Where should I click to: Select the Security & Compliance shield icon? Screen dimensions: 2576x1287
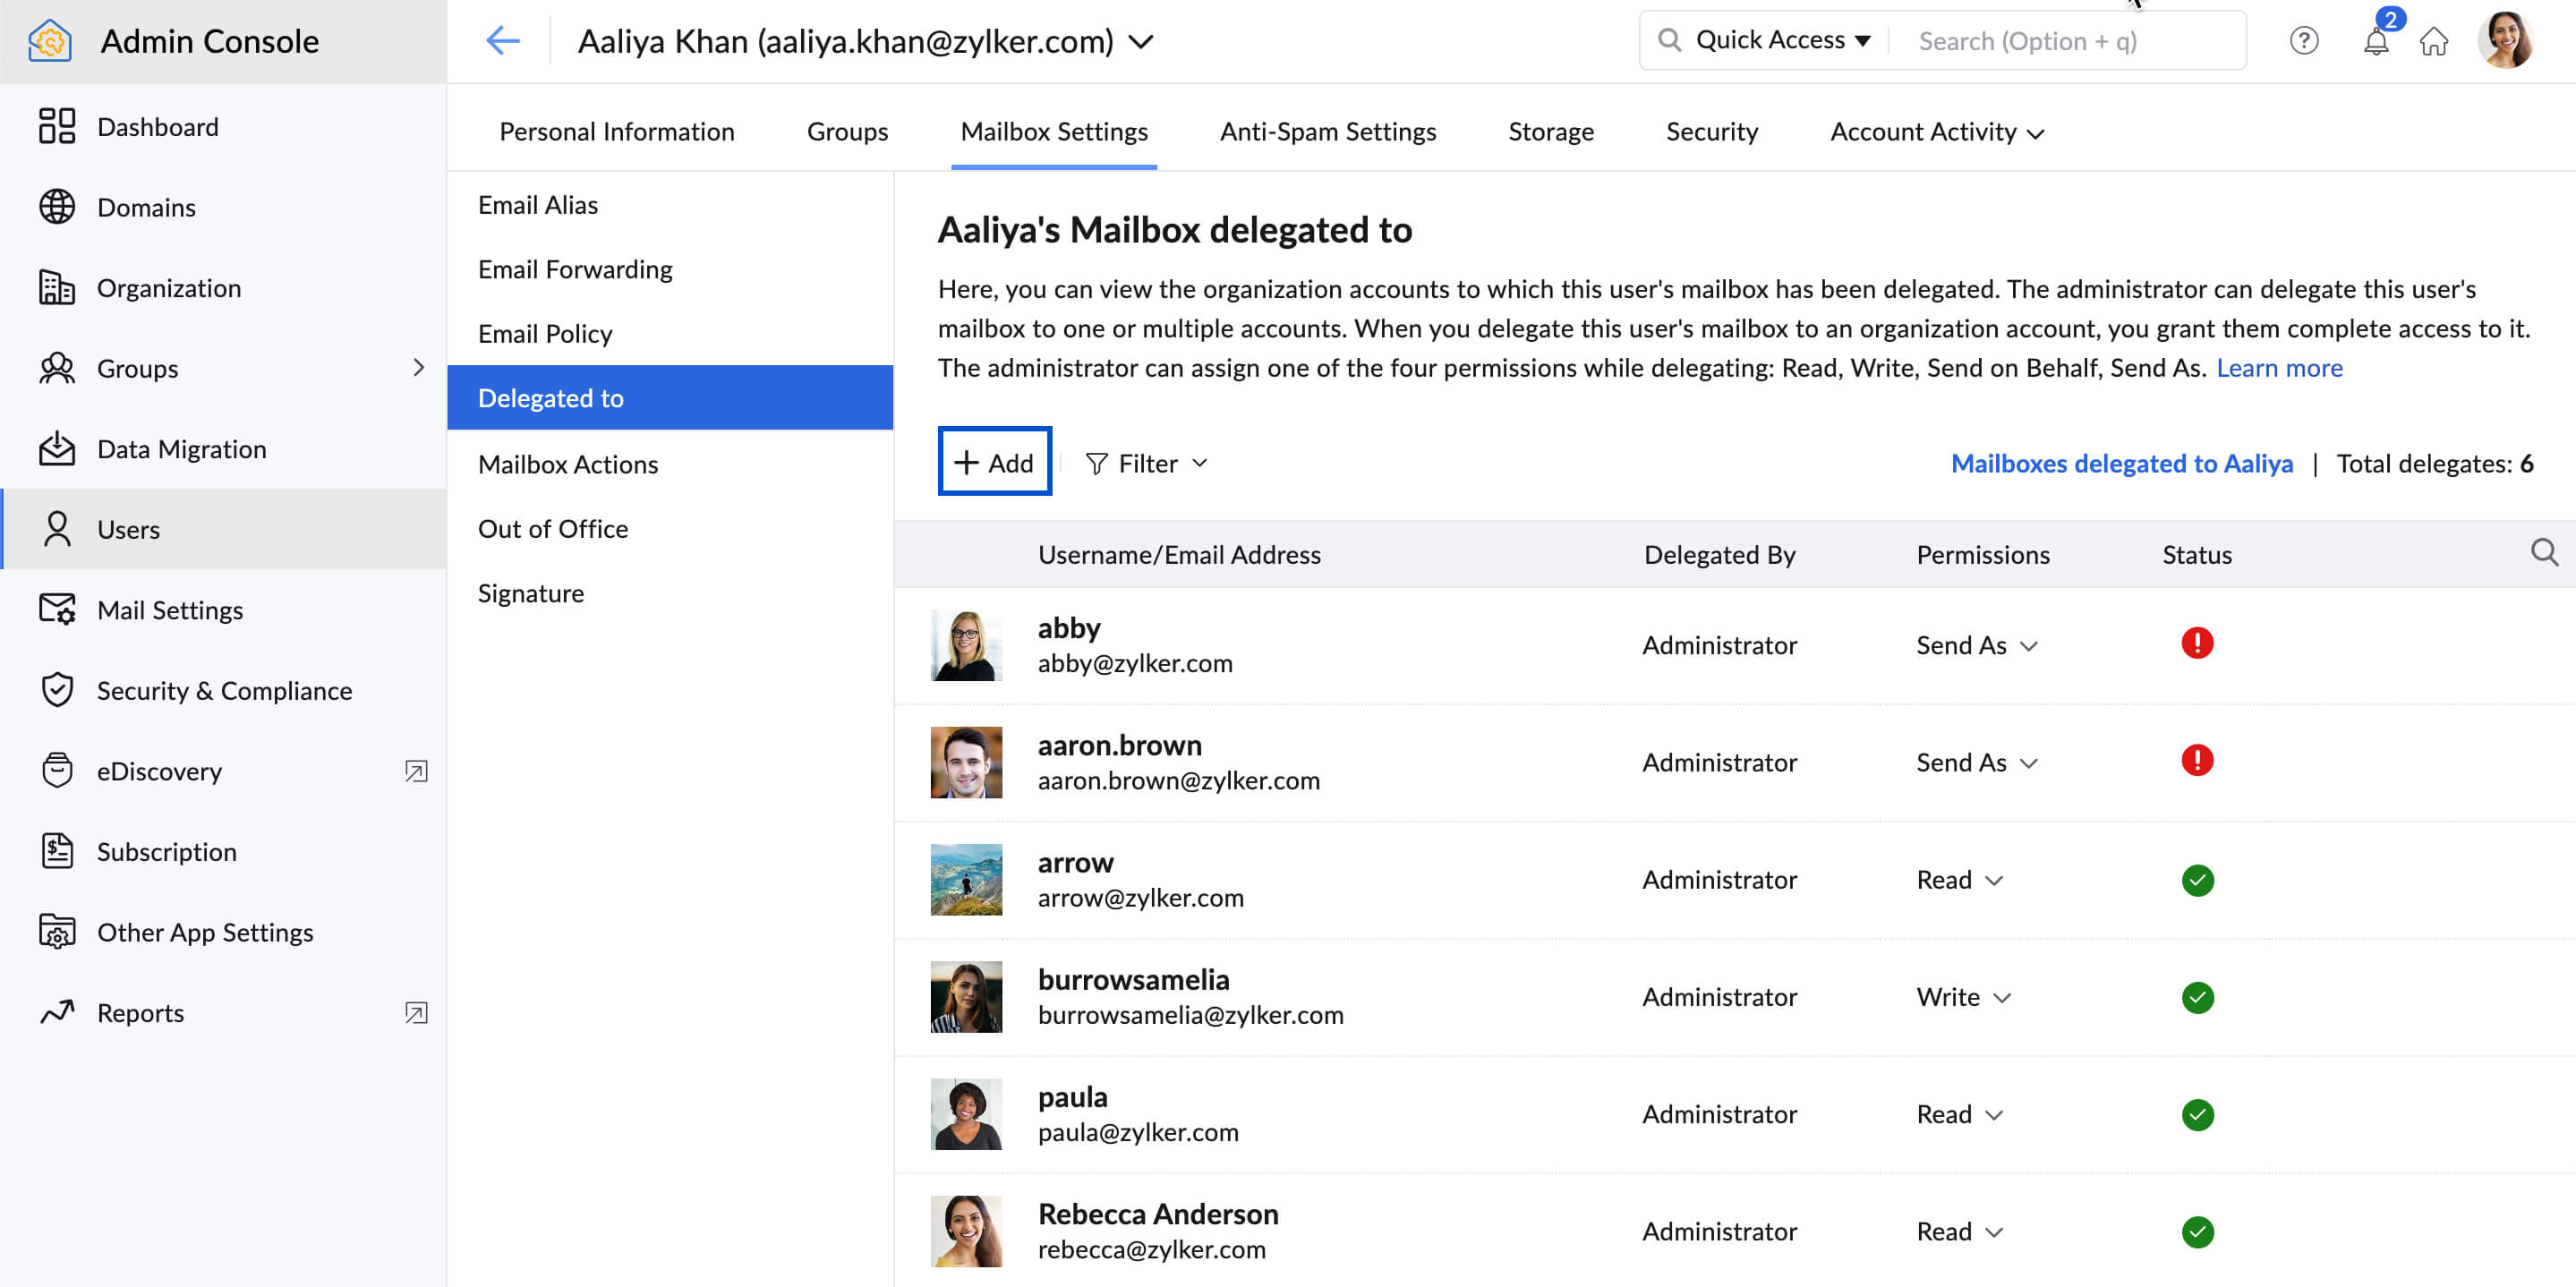coord(57,690)
